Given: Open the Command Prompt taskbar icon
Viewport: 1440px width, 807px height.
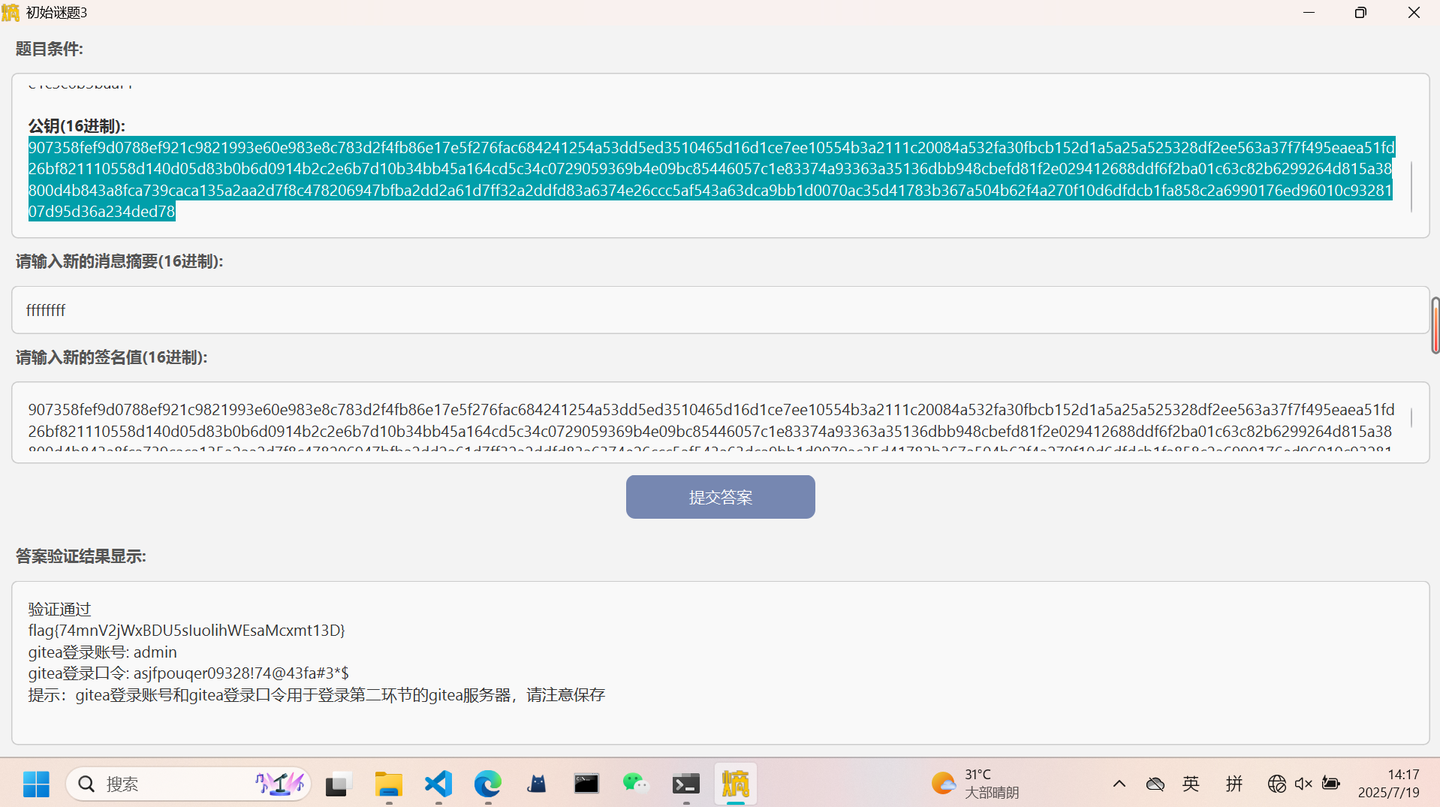Looking at the screenshot, I should [x=587, y=784].
